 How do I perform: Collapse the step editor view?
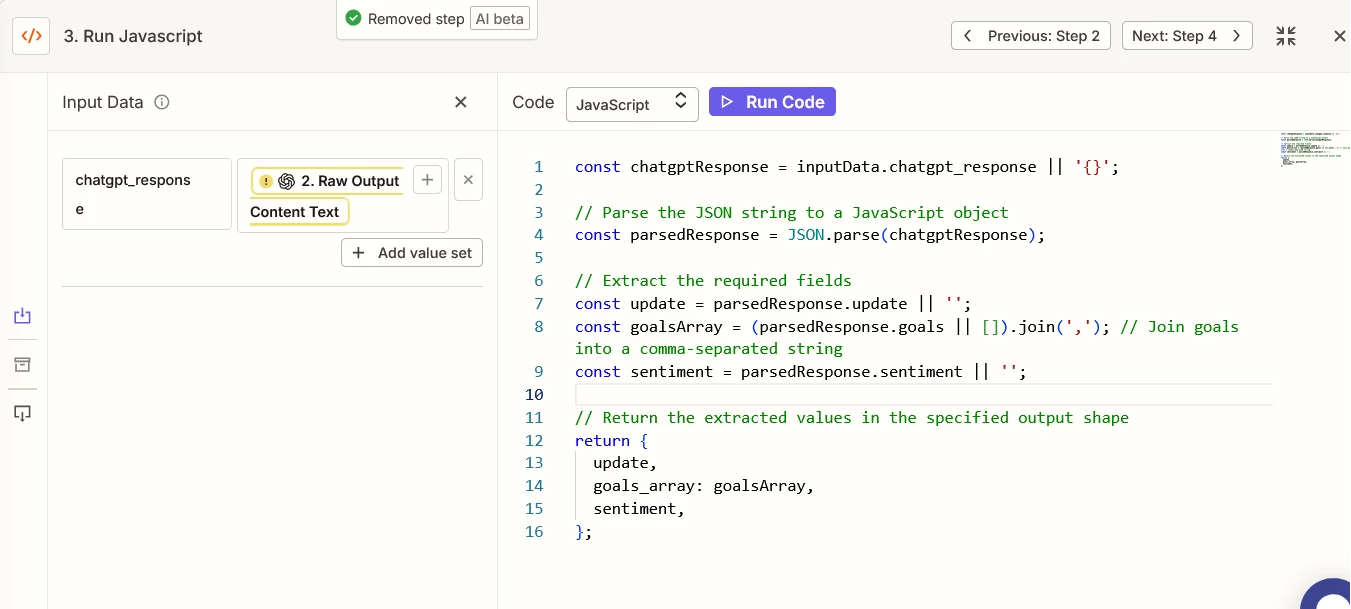tap(1286, 36)
